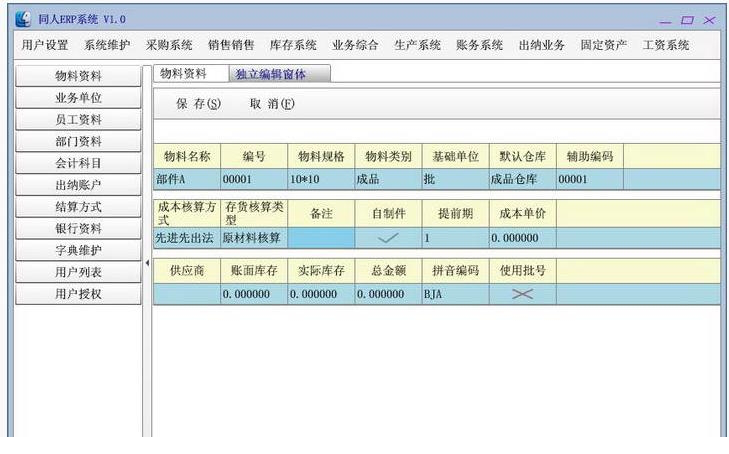Click the 成本单价 column header

tap(523, 214)
